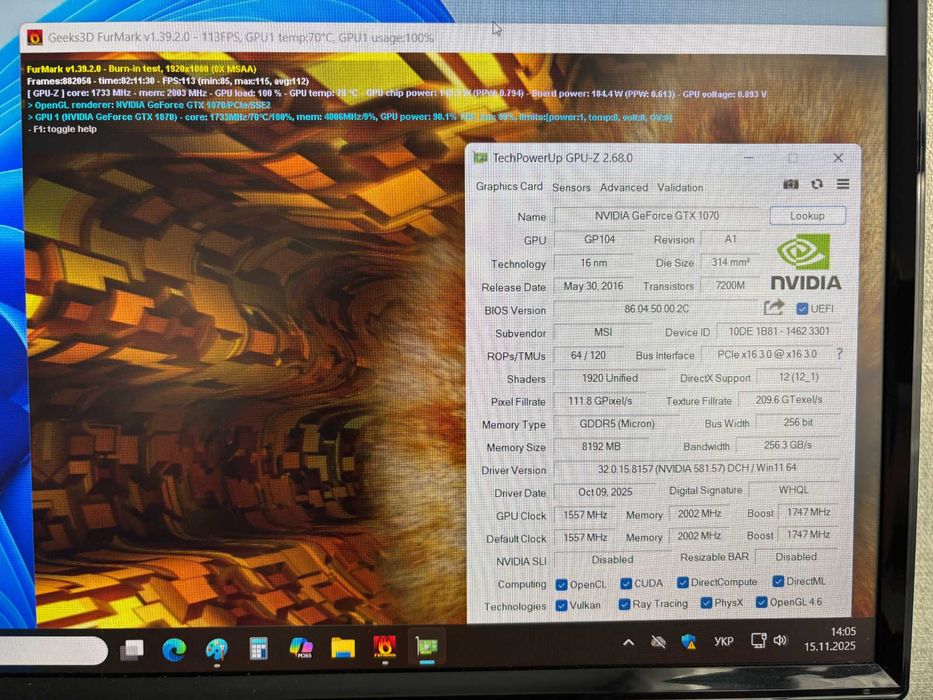Click the BIOS Version field 86.04.50.00.2C
Image resolution: width=933 pixels, height=700 pixels.
pos(656,309)
